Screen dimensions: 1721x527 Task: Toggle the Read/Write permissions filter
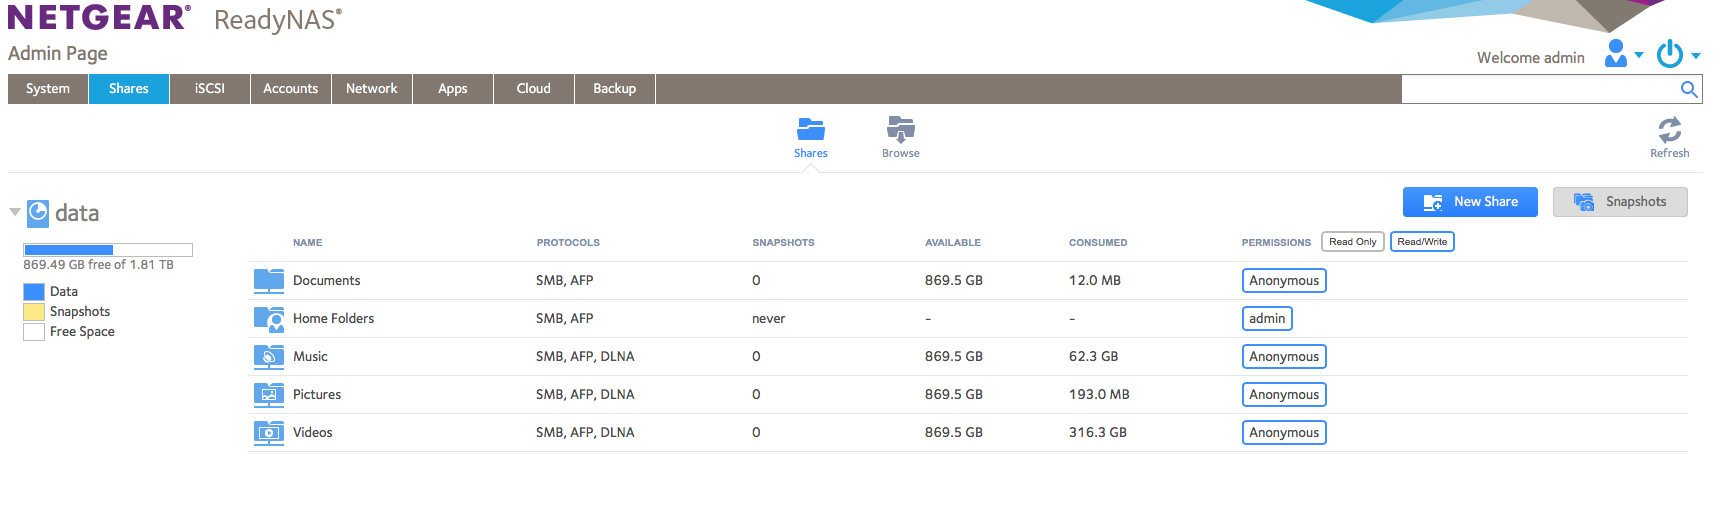[1421, 242]
